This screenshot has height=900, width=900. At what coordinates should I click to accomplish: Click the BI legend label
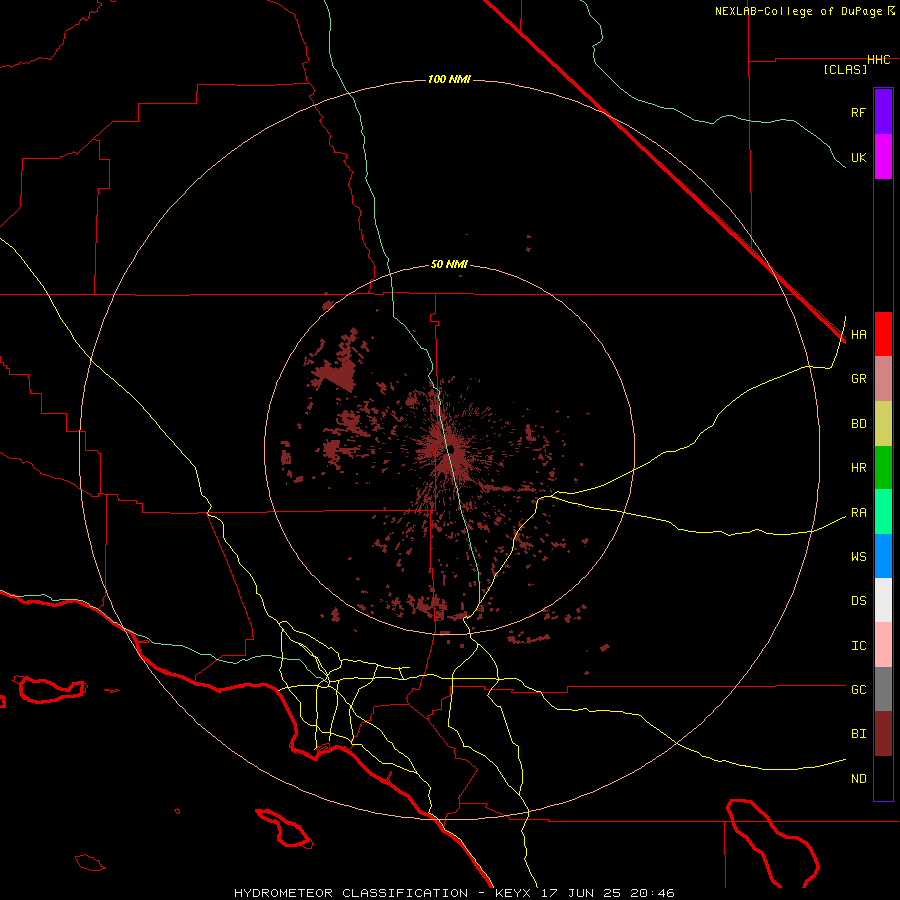858,734
